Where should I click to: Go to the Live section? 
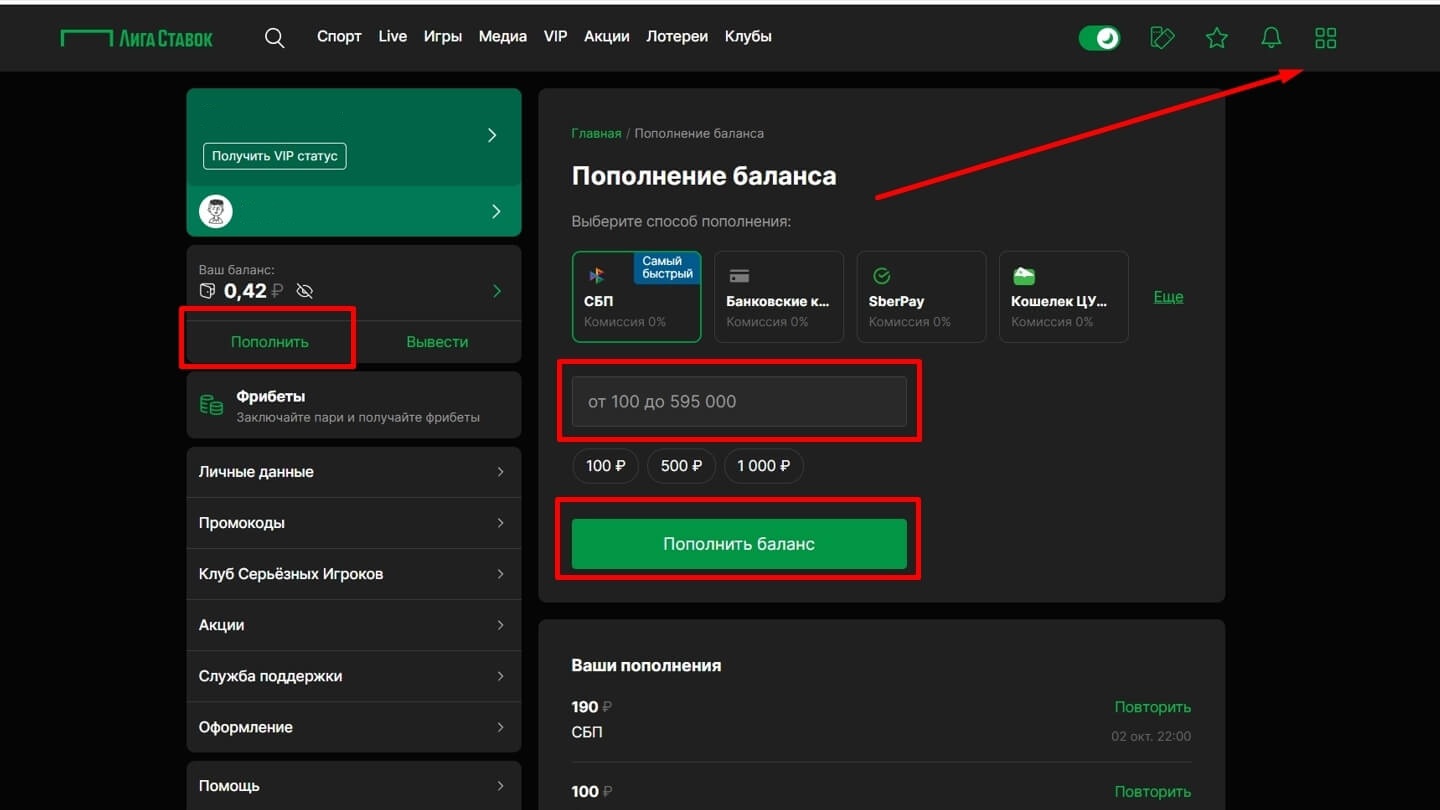(x=393, y=37)
